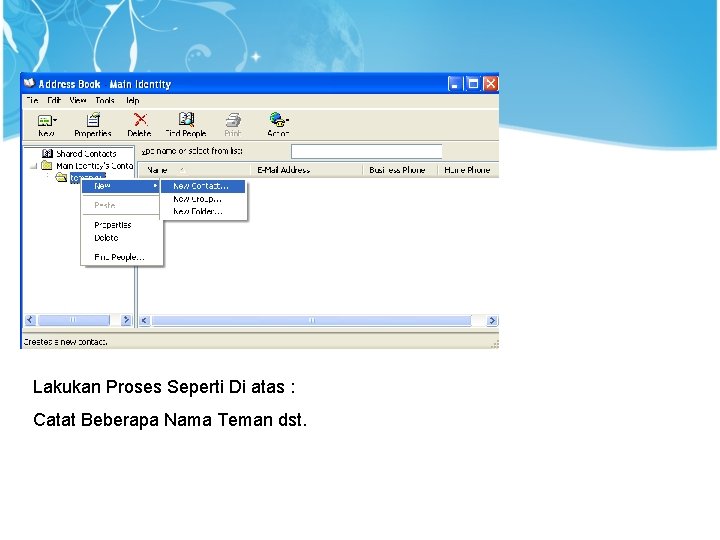This screenshot has width=720, height=540.
Task: Click the type name search field
Action: (366, 151)
